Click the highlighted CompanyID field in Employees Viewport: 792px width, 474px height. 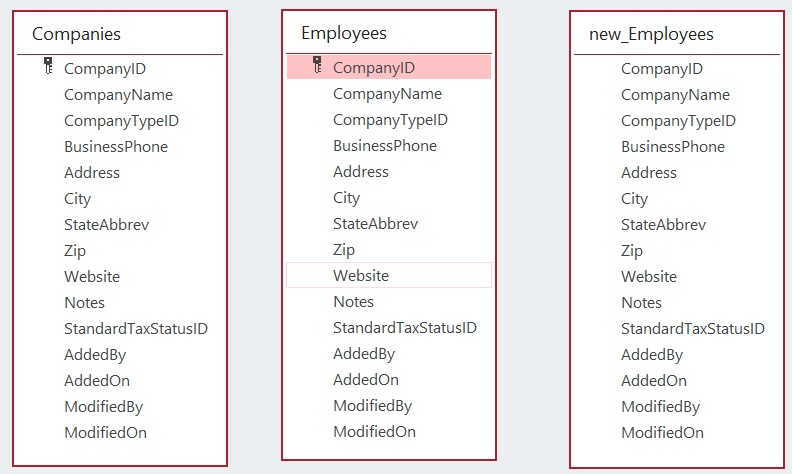point(373,68)
